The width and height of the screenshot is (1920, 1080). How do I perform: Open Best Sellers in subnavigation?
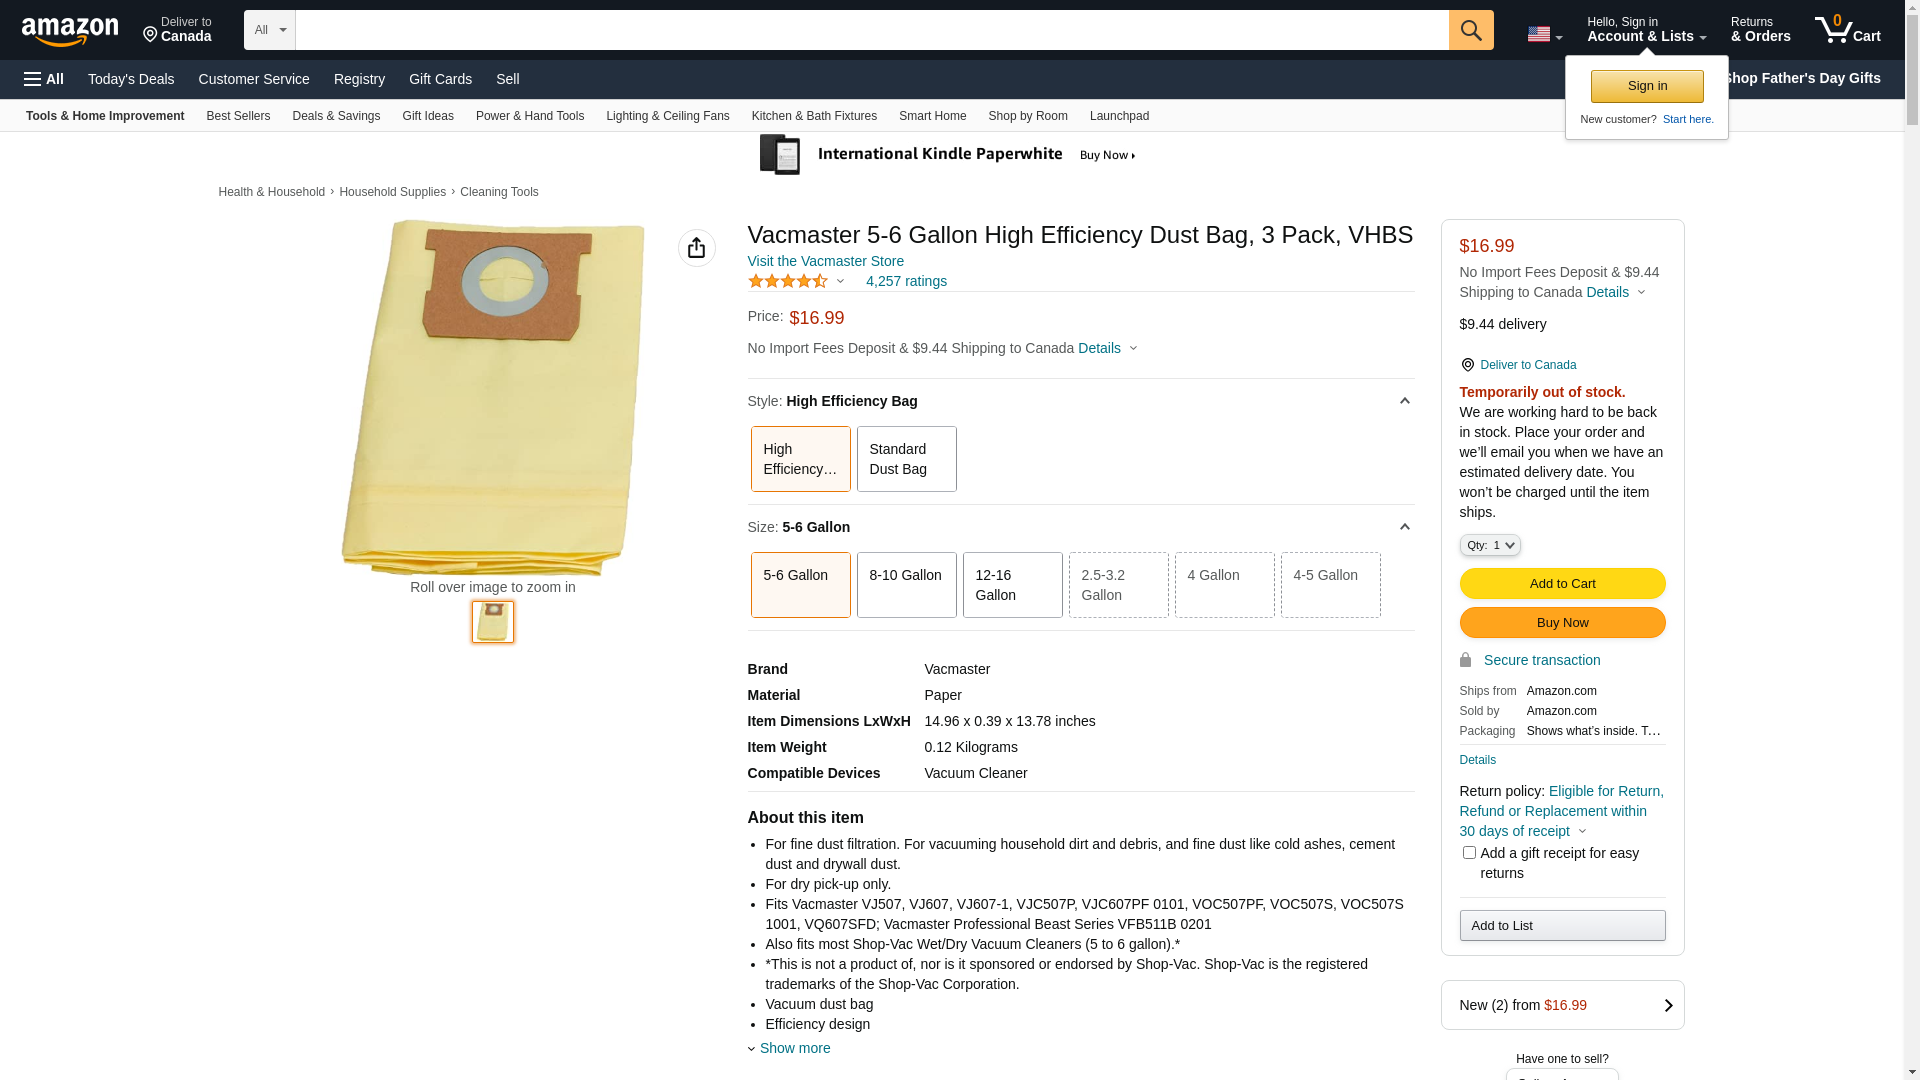click(x=238, y=116)
